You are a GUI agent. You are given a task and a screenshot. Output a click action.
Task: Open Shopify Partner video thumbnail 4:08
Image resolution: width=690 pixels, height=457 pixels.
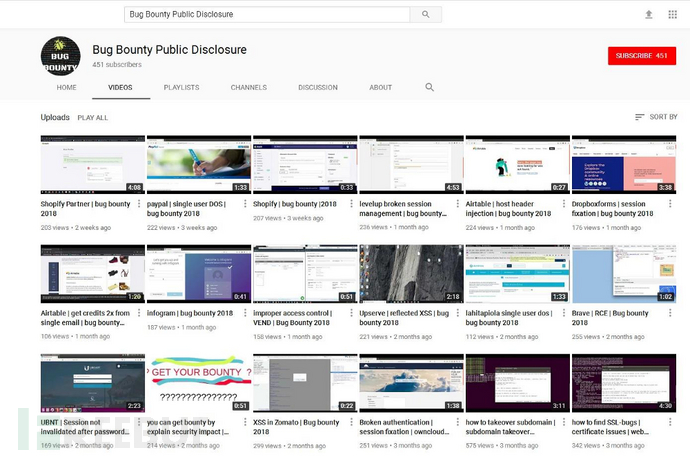pos(92,165)
